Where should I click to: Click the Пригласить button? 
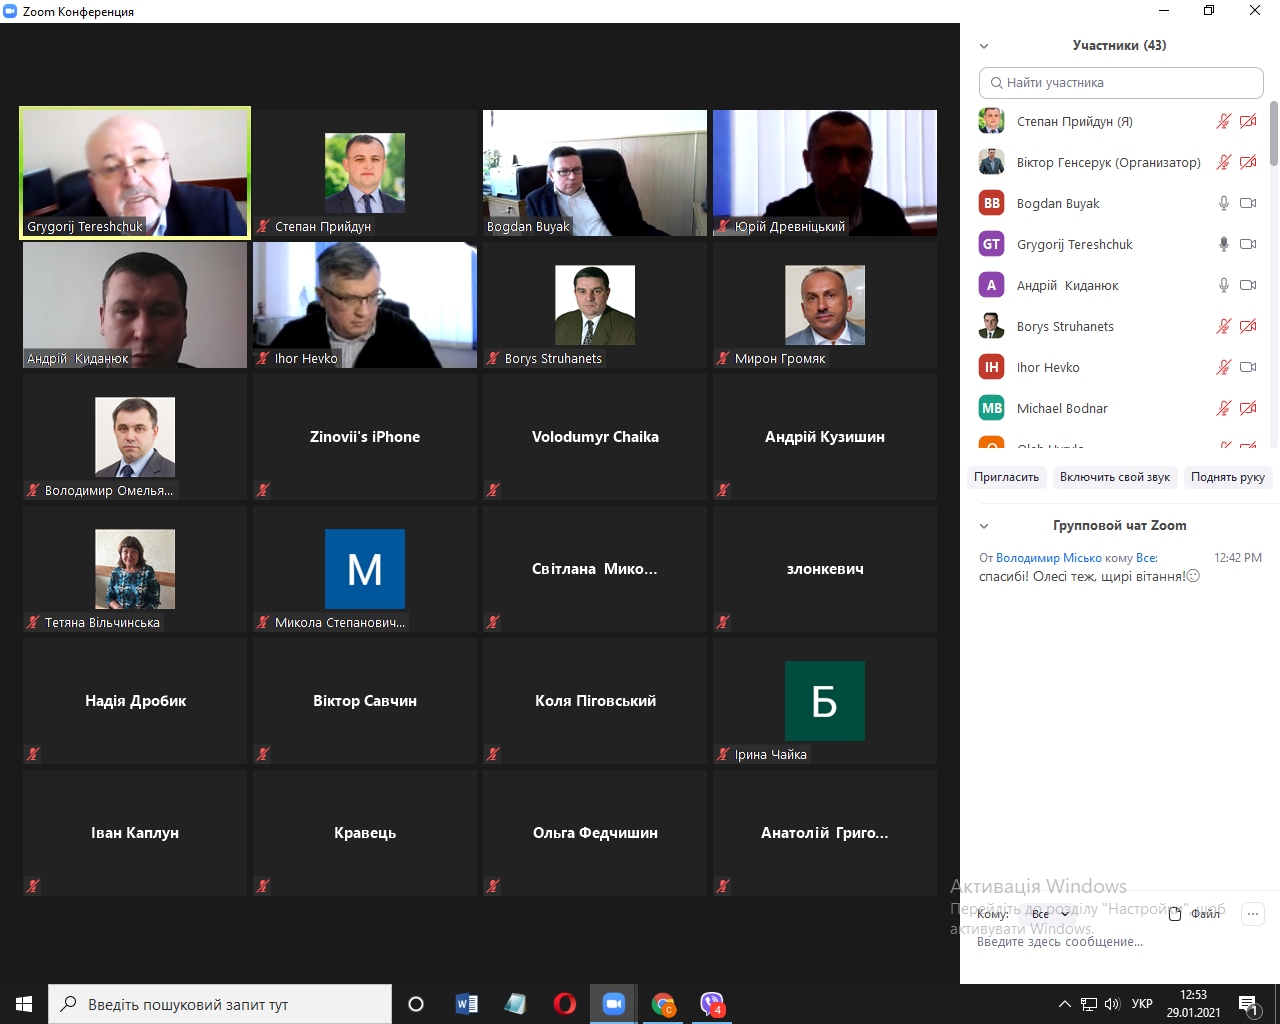tap(1006, 477)
